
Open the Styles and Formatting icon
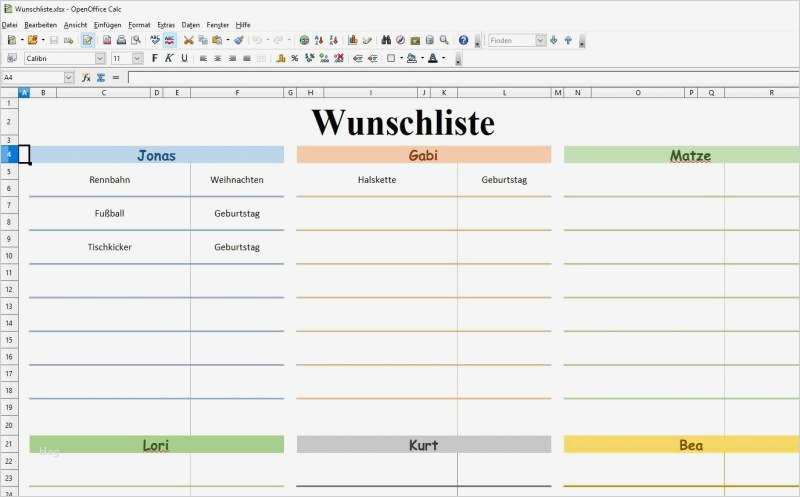pos(12,58)
